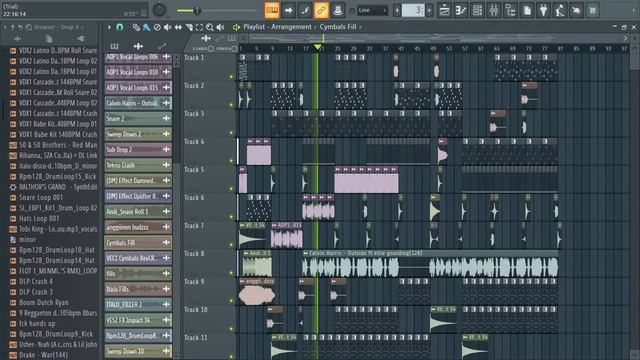
Task: Switch to the third browser plugin tab
Action: point(80,39)
